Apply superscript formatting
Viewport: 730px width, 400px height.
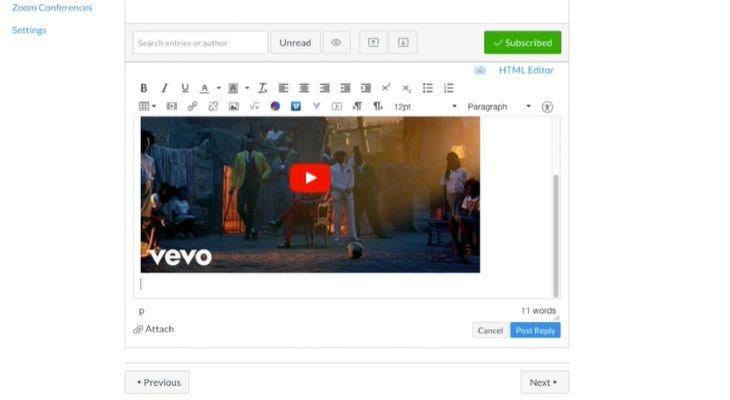click(386, 88)
